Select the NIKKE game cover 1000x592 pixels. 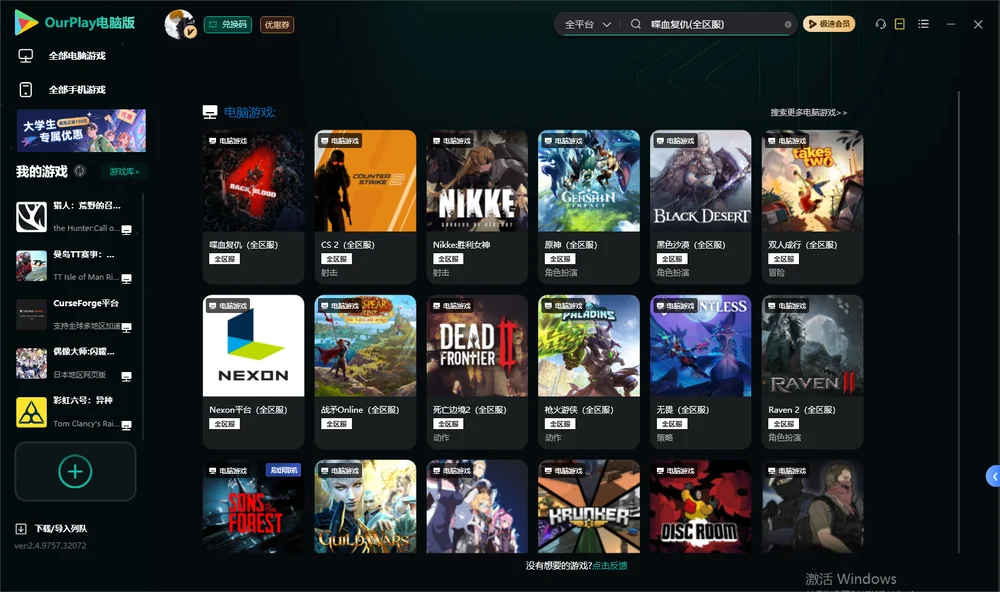tap(477, 181)
